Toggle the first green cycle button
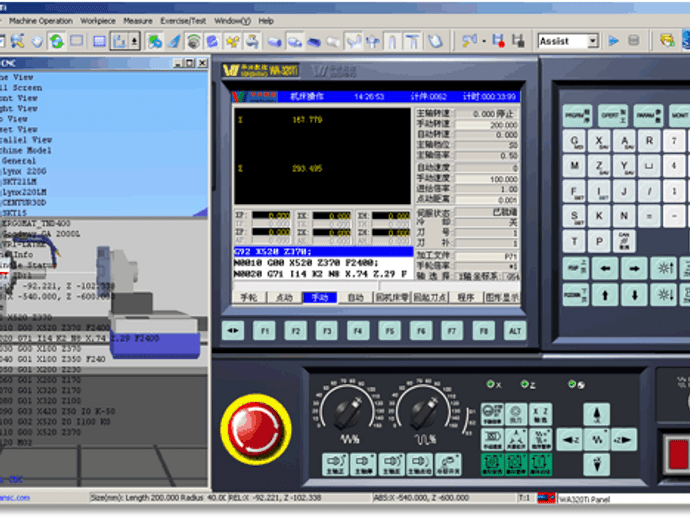 coord(492,464)
